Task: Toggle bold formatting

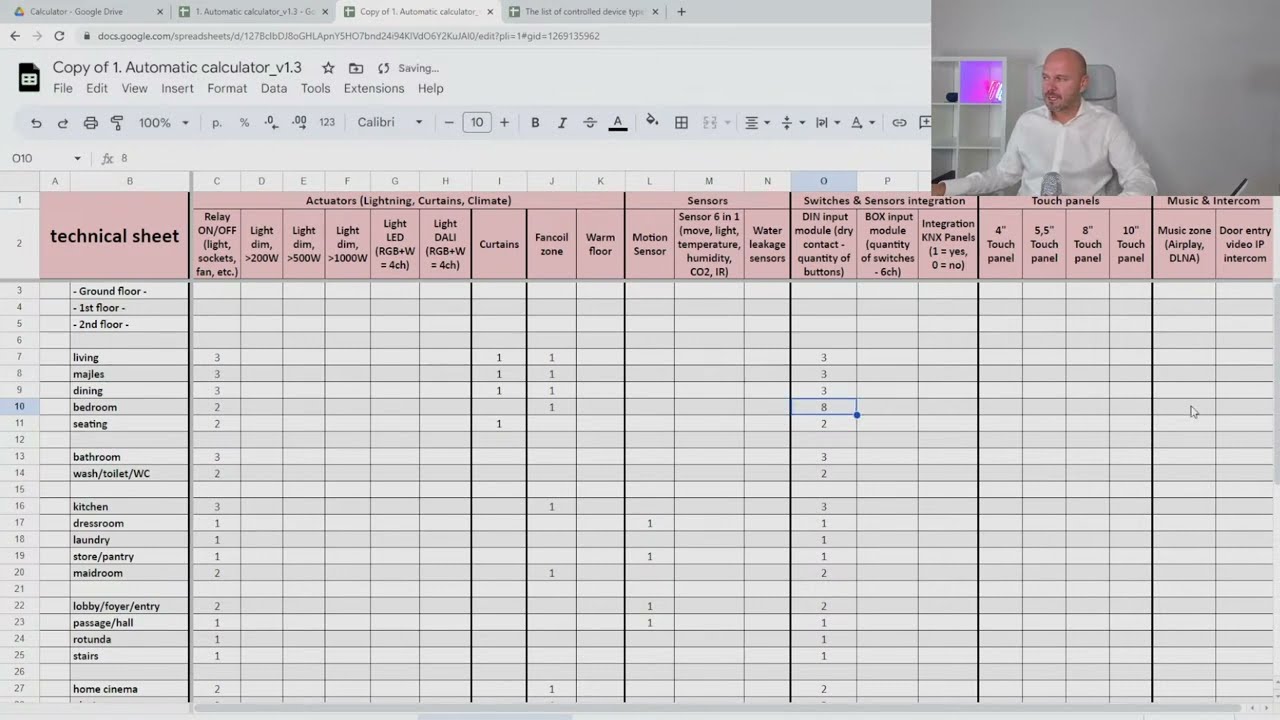Action: [x=535, y=122]
